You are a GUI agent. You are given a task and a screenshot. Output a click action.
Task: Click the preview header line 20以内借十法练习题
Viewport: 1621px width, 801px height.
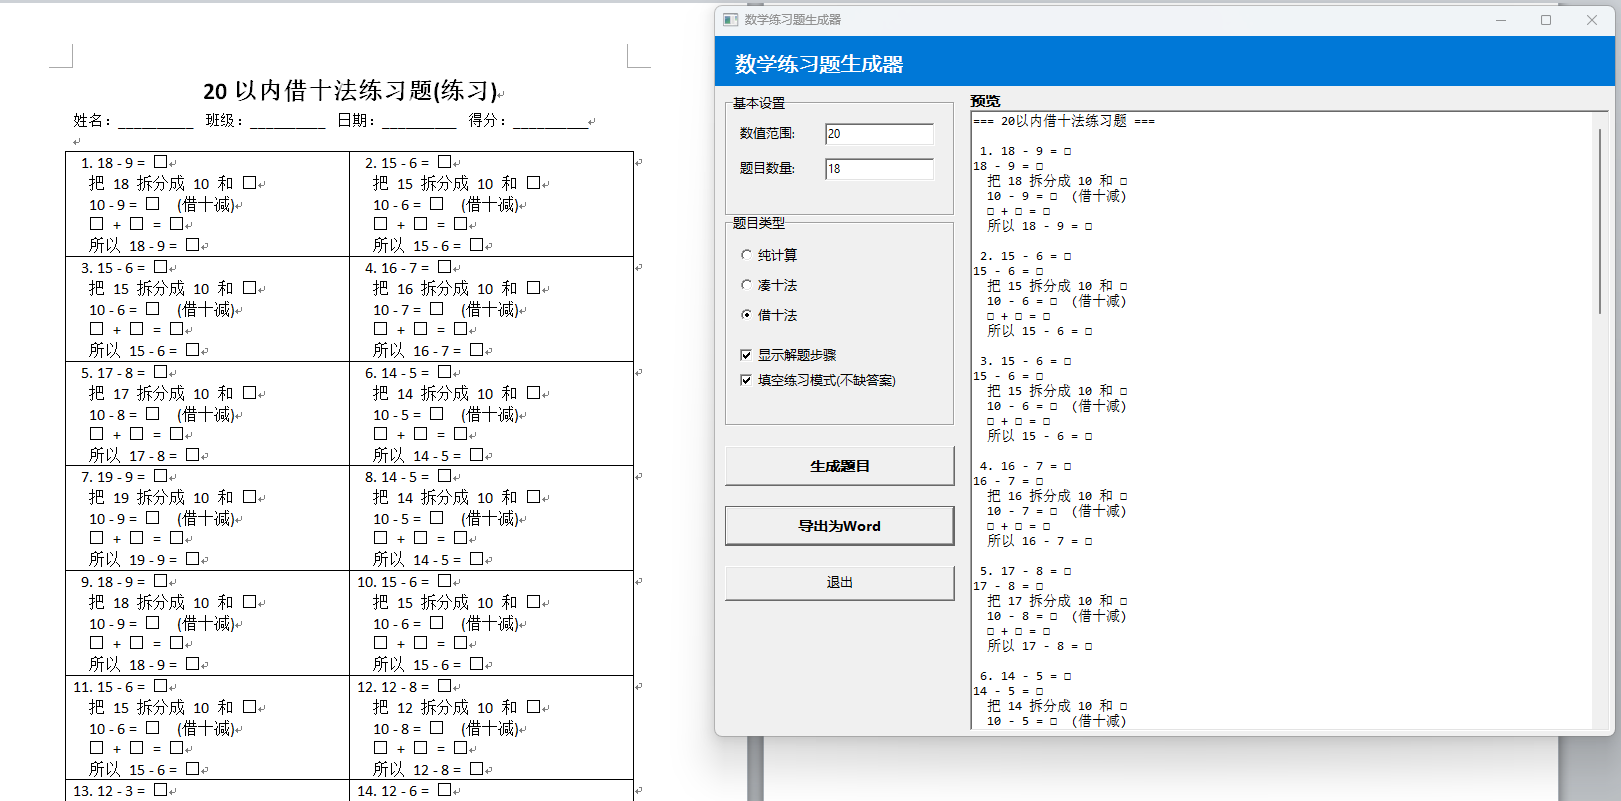[1064, 121]
